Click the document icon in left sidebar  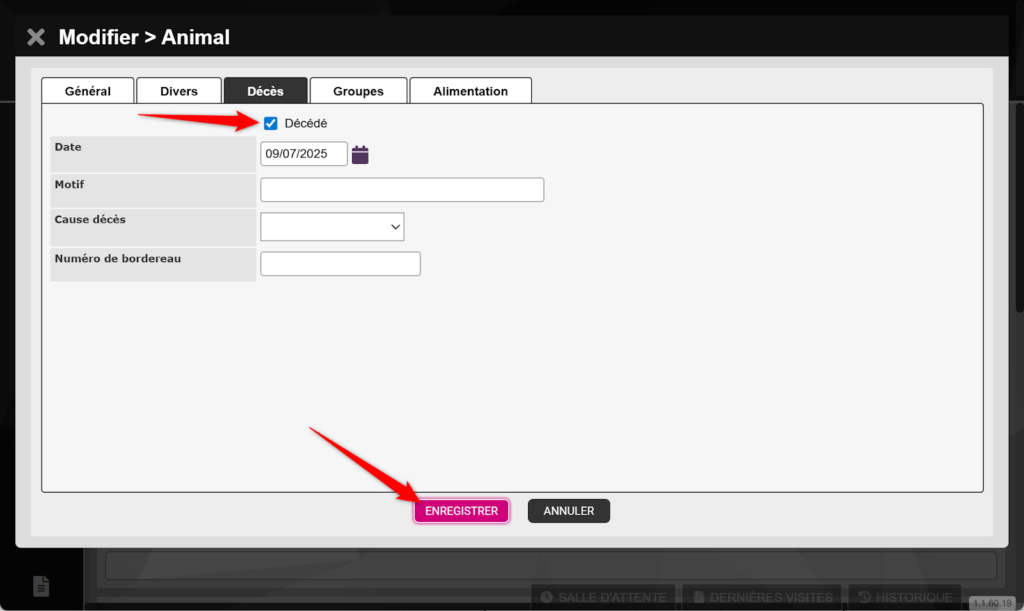pos(41,586)
